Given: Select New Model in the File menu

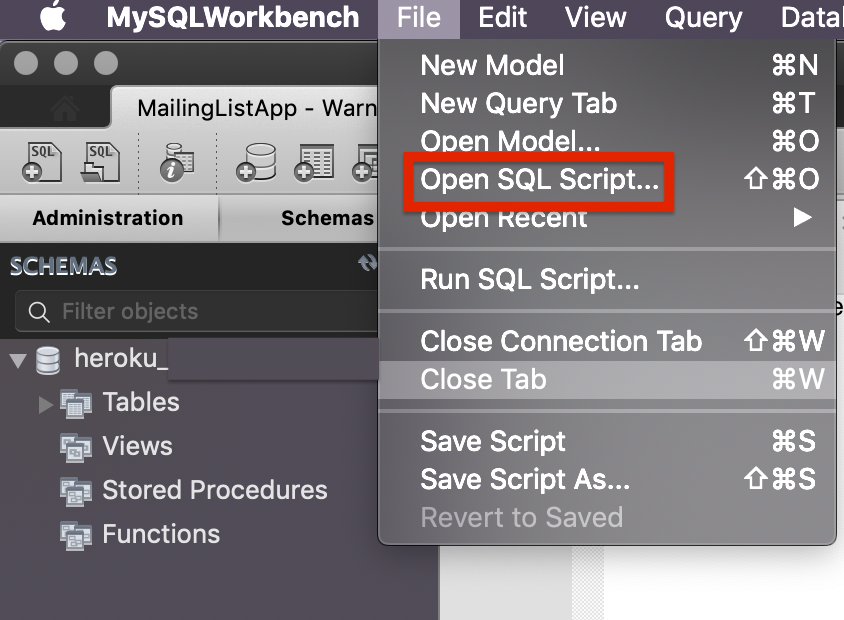Looking at the screenshot, I should (x=492, y=65).
